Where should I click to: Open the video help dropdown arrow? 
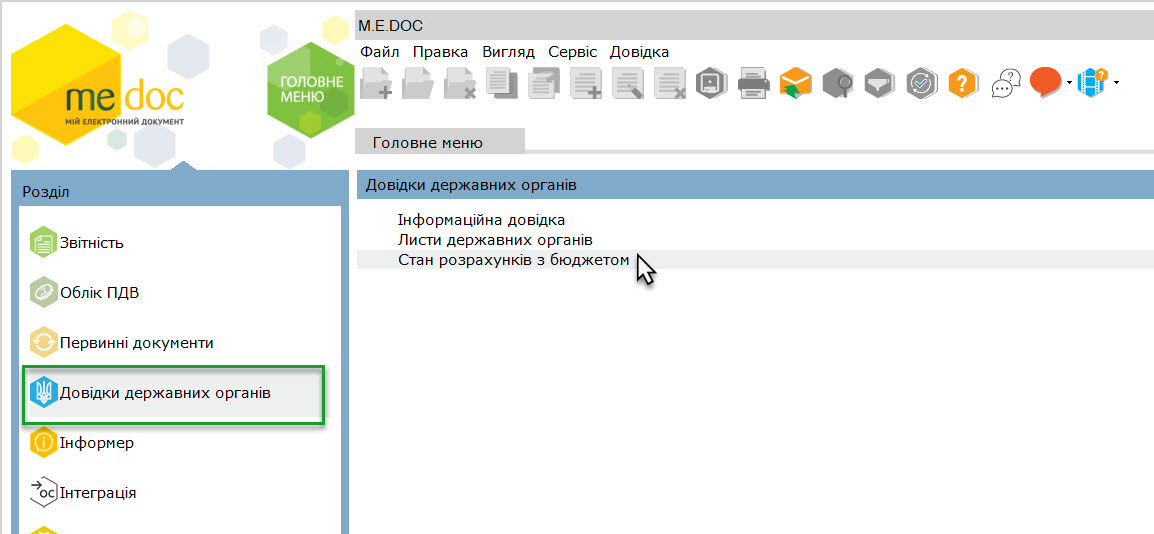tap(1116, 82)
